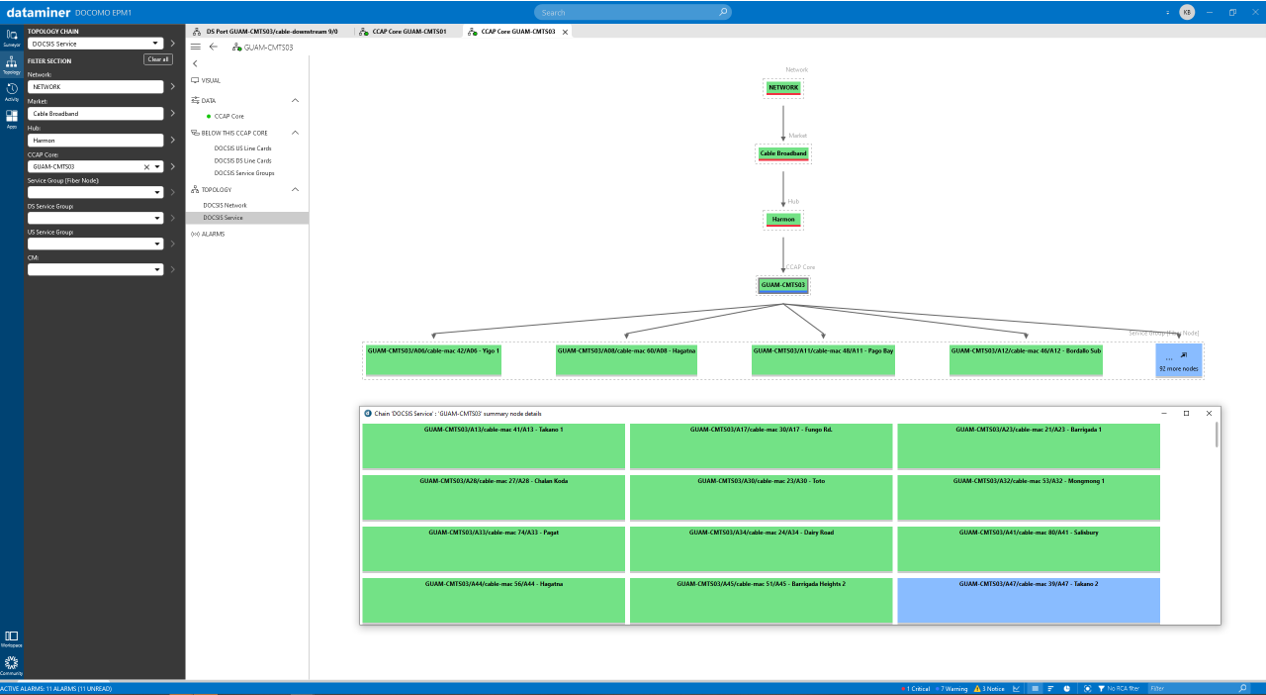Open the Topology Chain dropdown
The image size is (1266, 695).
click(156, 43)
